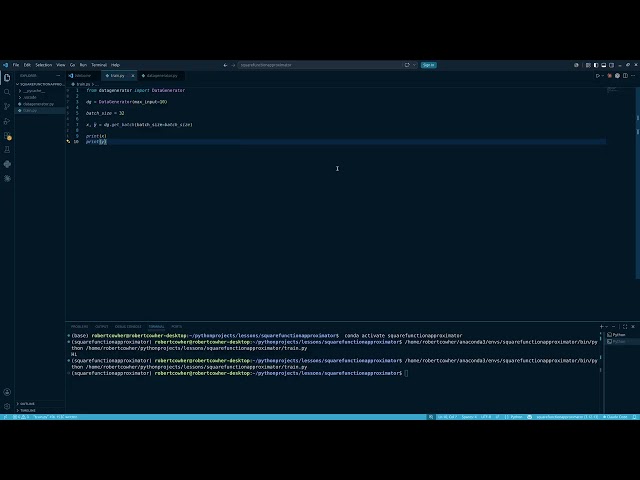Open the Terminal menu
640x480 pixels.
(99, 65)
